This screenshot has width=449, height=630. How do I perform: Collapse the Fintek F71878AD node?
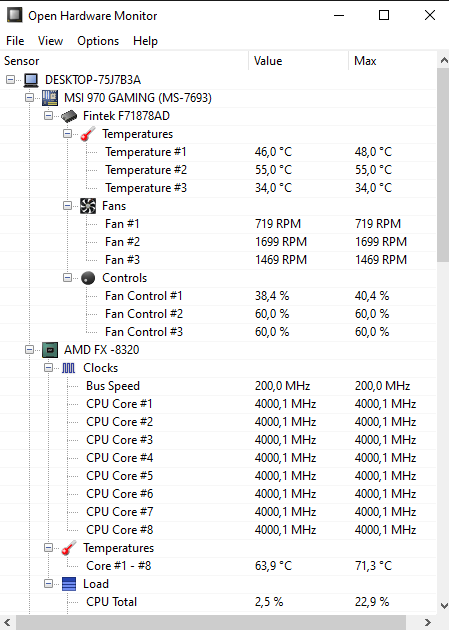48,116
